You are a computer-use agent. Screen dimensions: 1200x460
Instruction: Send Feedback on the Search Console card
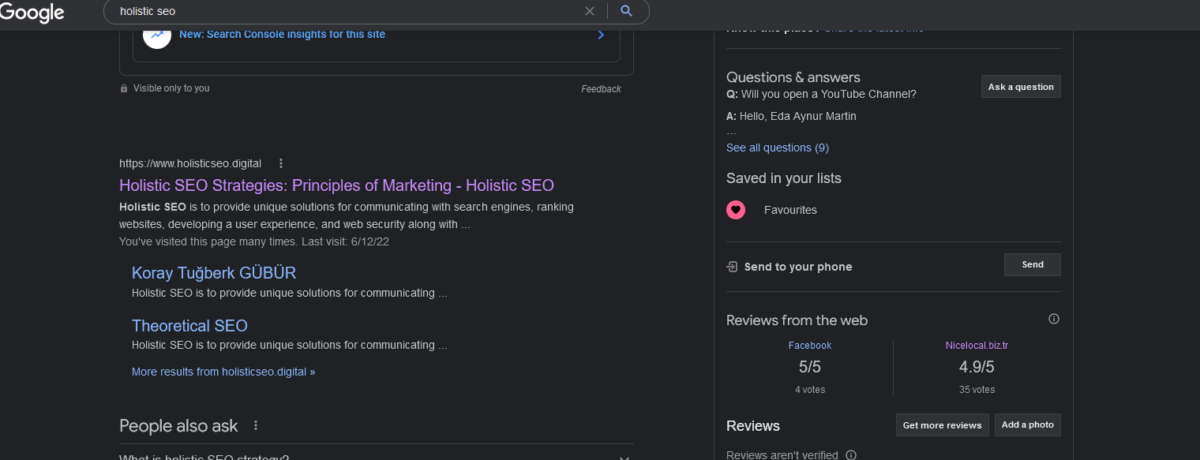point(601,89)
